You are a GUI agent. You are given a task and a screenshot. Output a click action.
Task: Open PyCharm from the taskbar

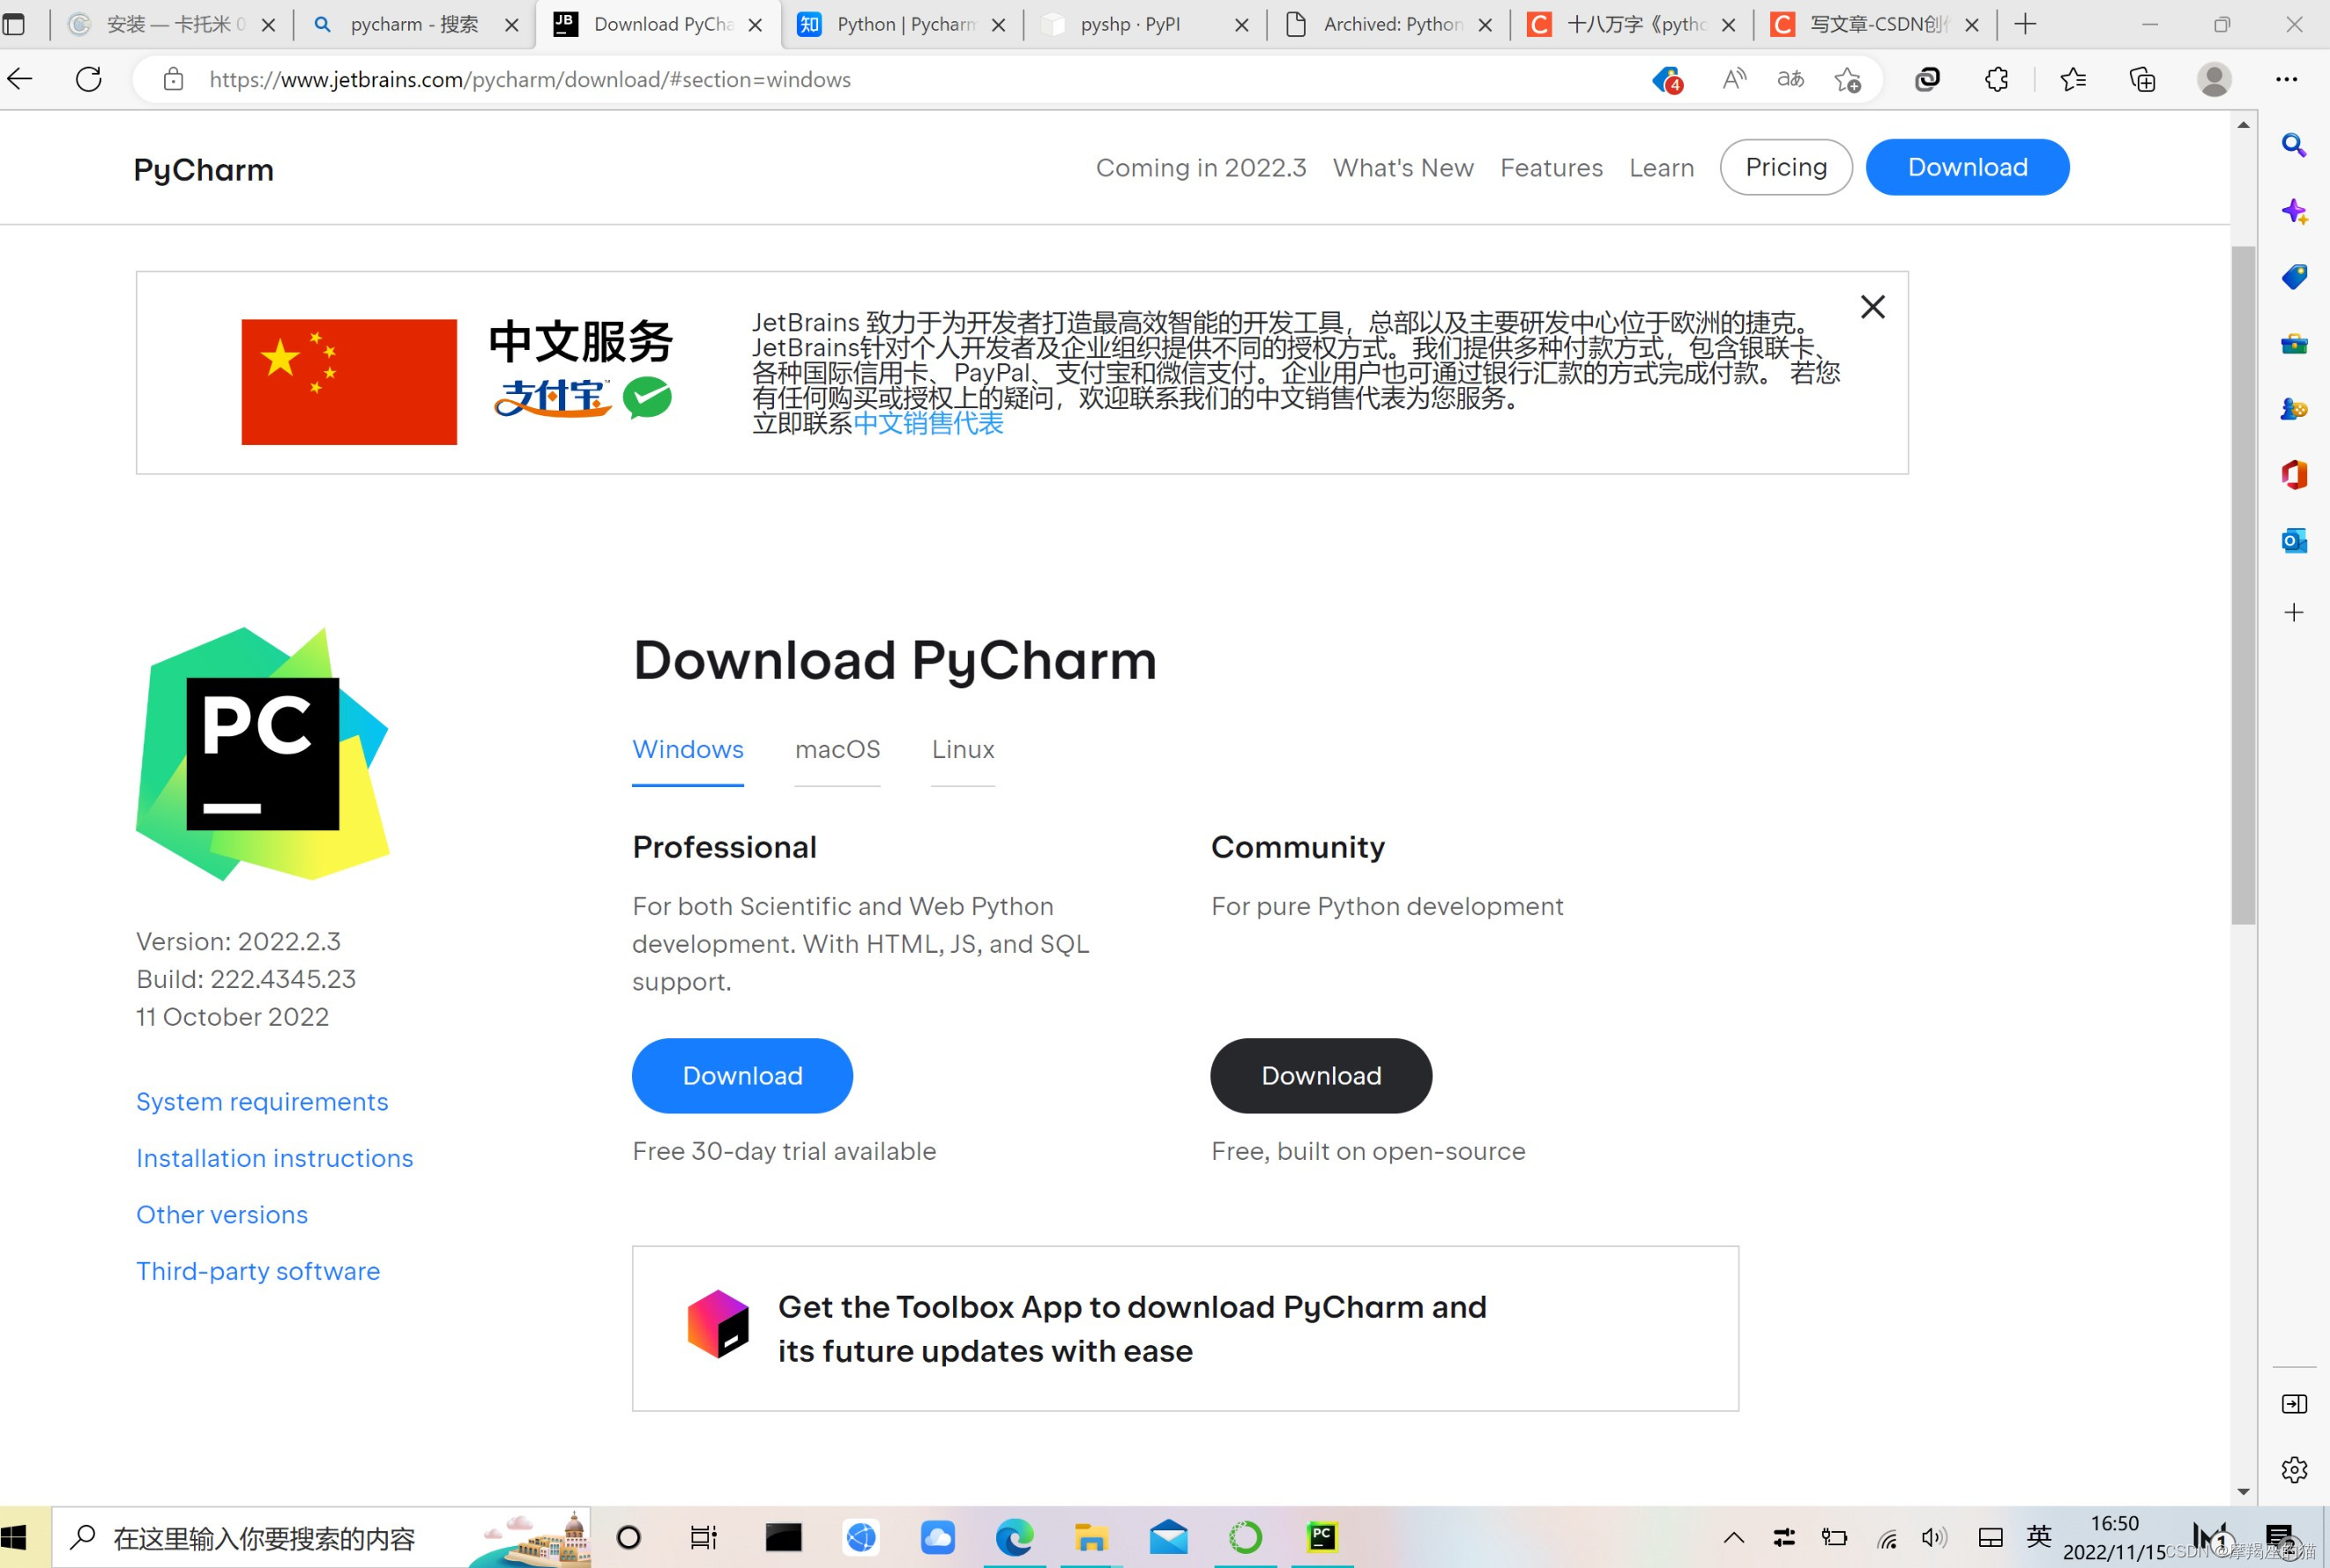click(1321, 1537)
